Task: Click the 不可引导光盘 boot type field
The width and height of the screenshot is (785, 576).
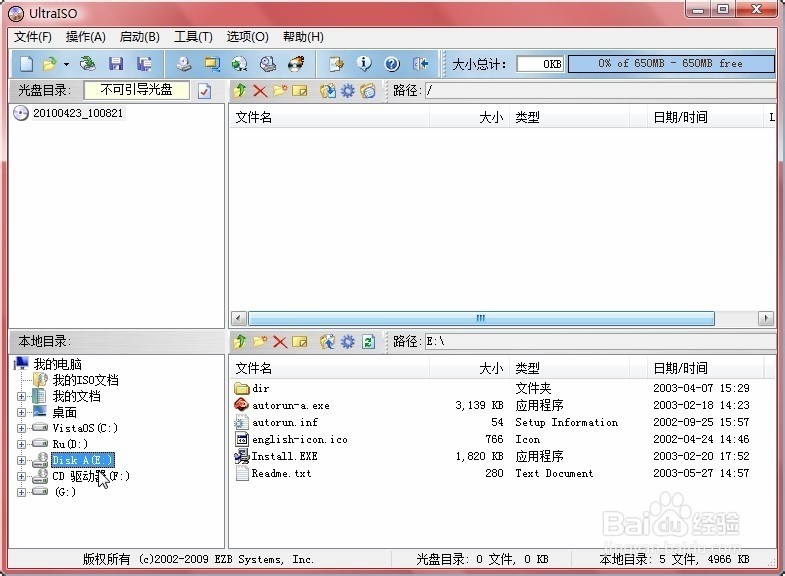Action: pos(136,90)
